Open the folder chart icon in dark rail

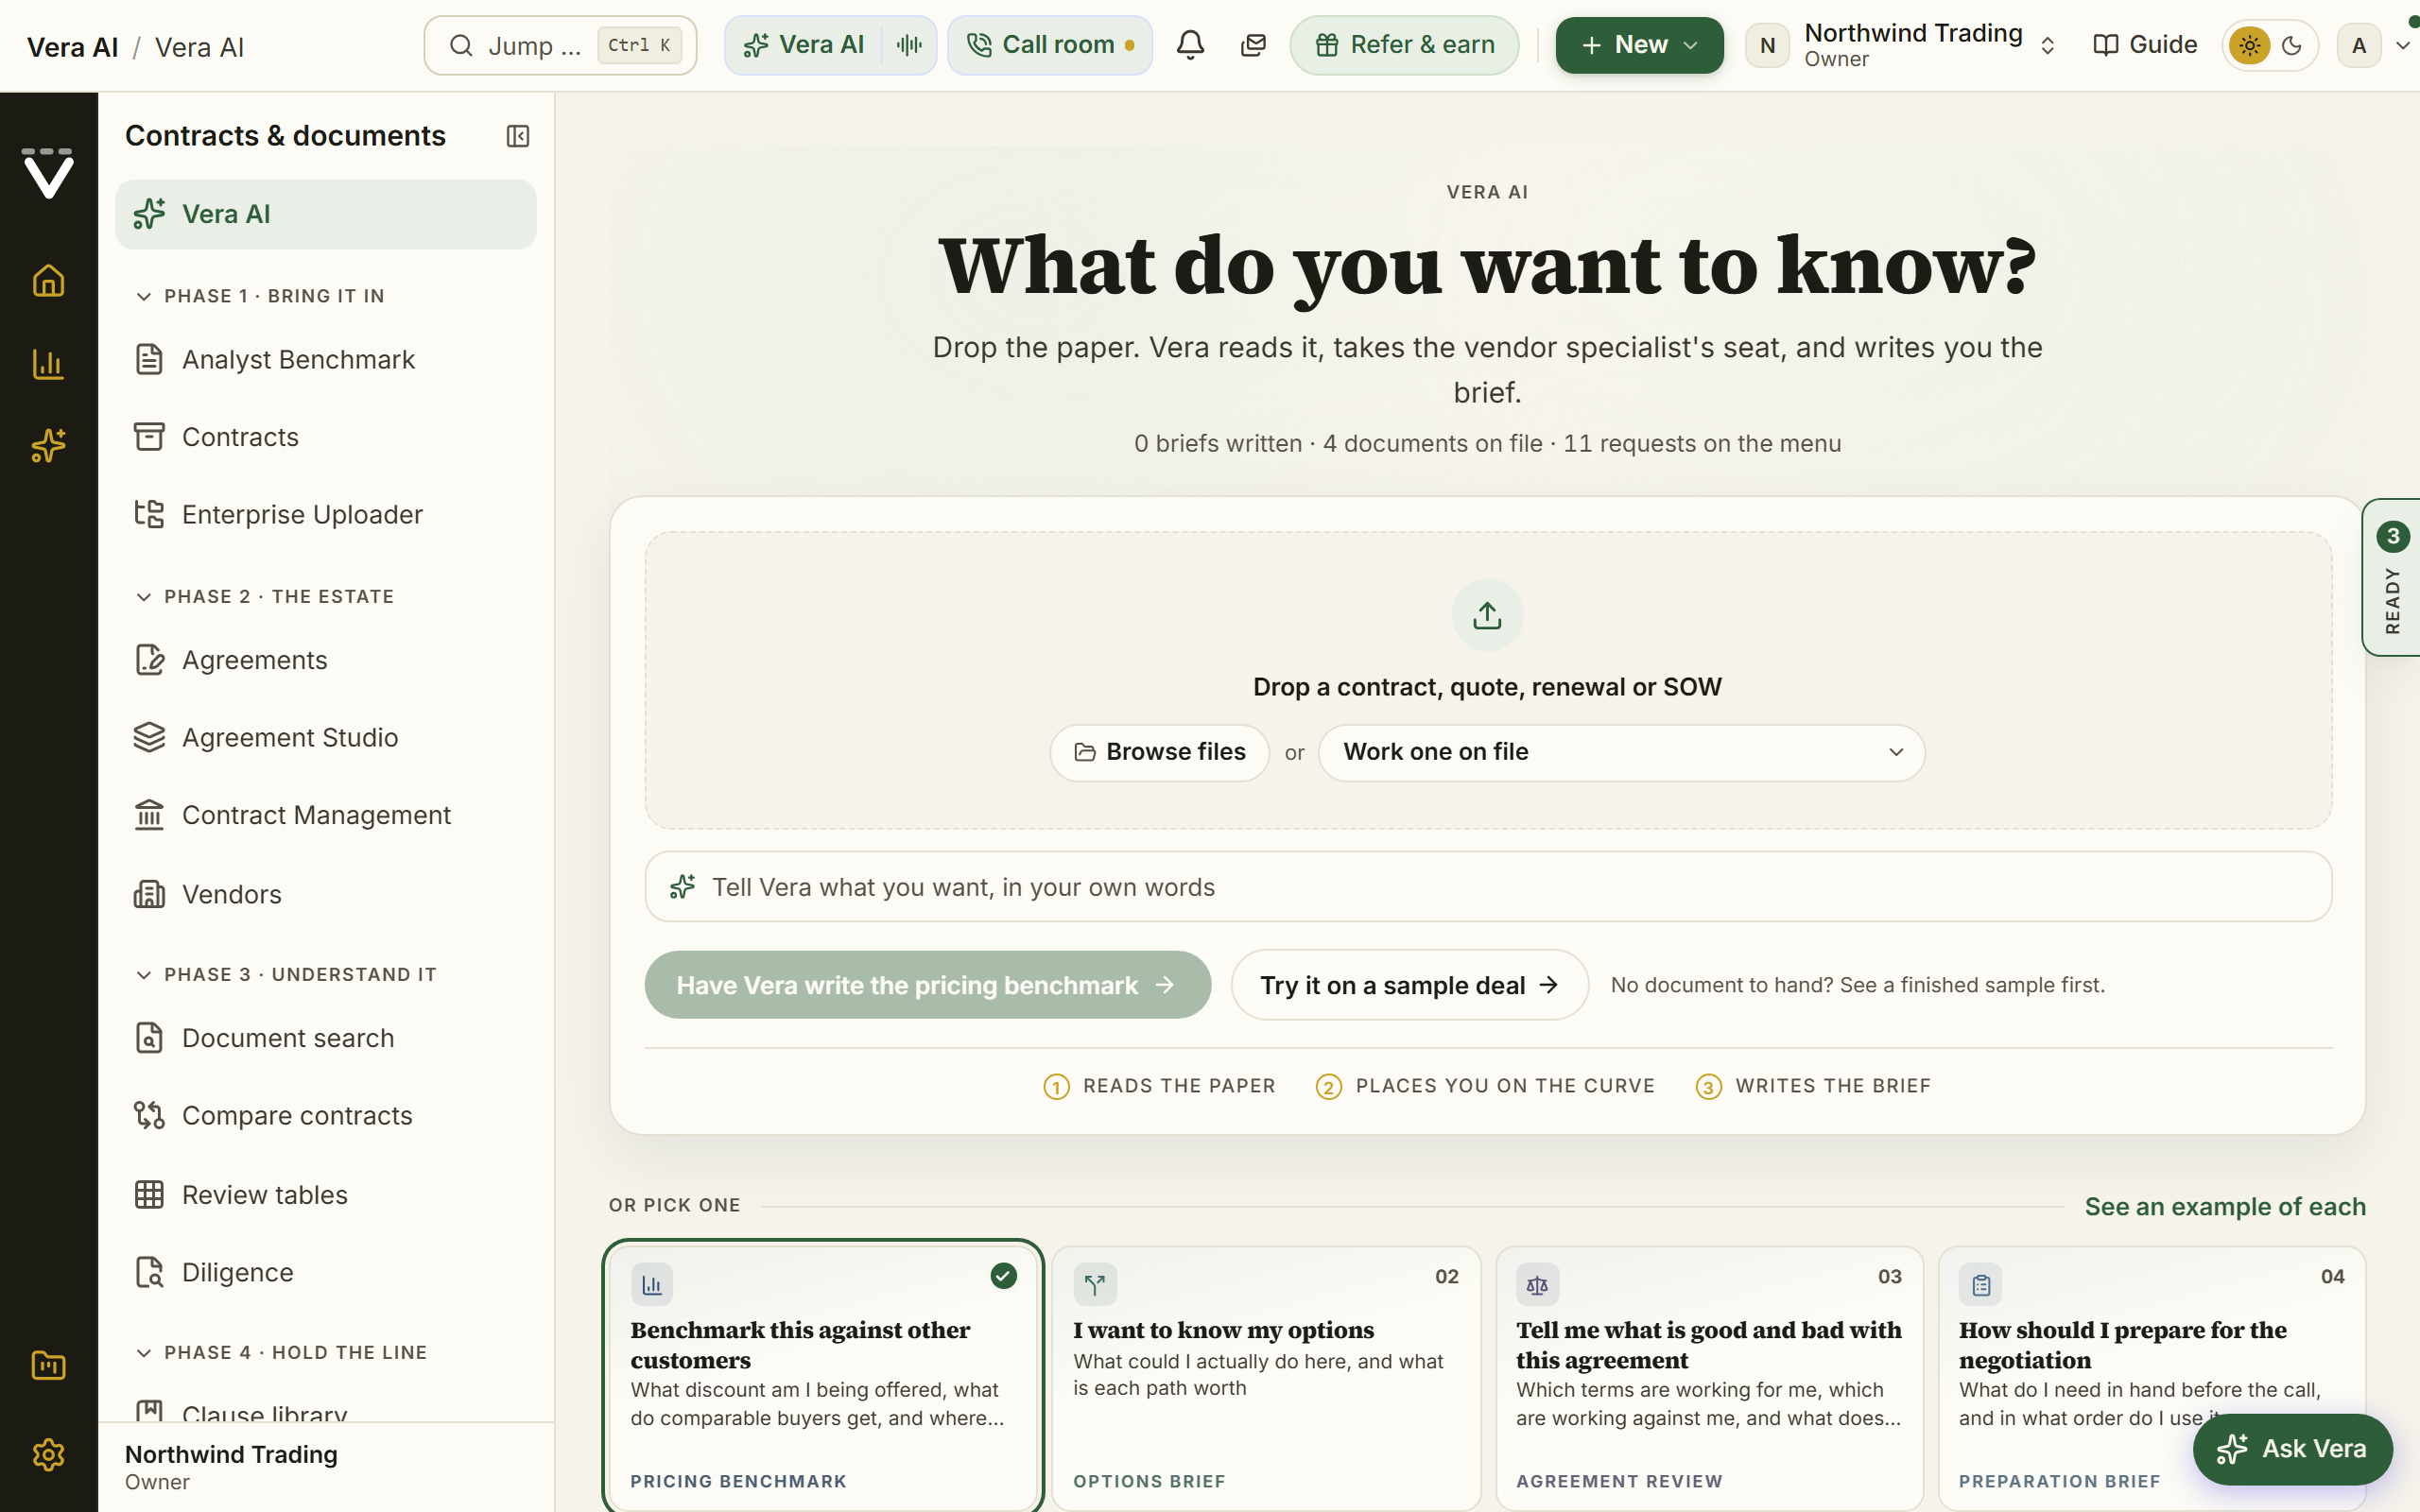48,1366
